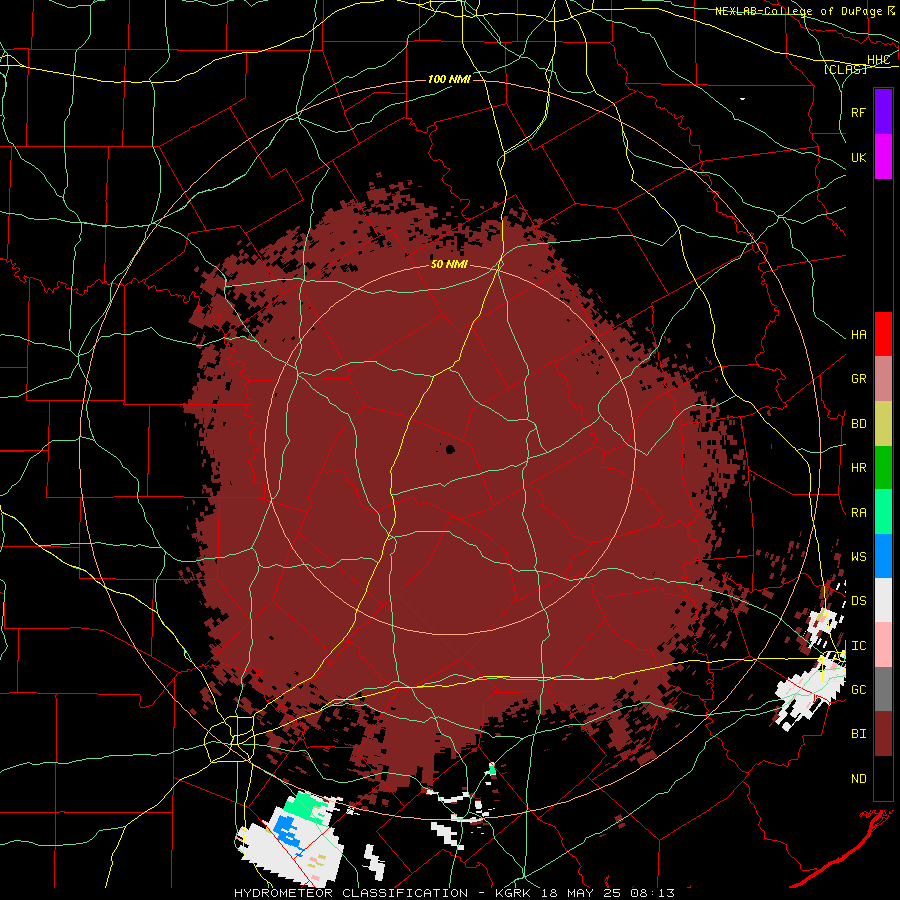The image size is (900, 900).
Task: Select the brown BI legend swatch
Action: click(883, 734)
